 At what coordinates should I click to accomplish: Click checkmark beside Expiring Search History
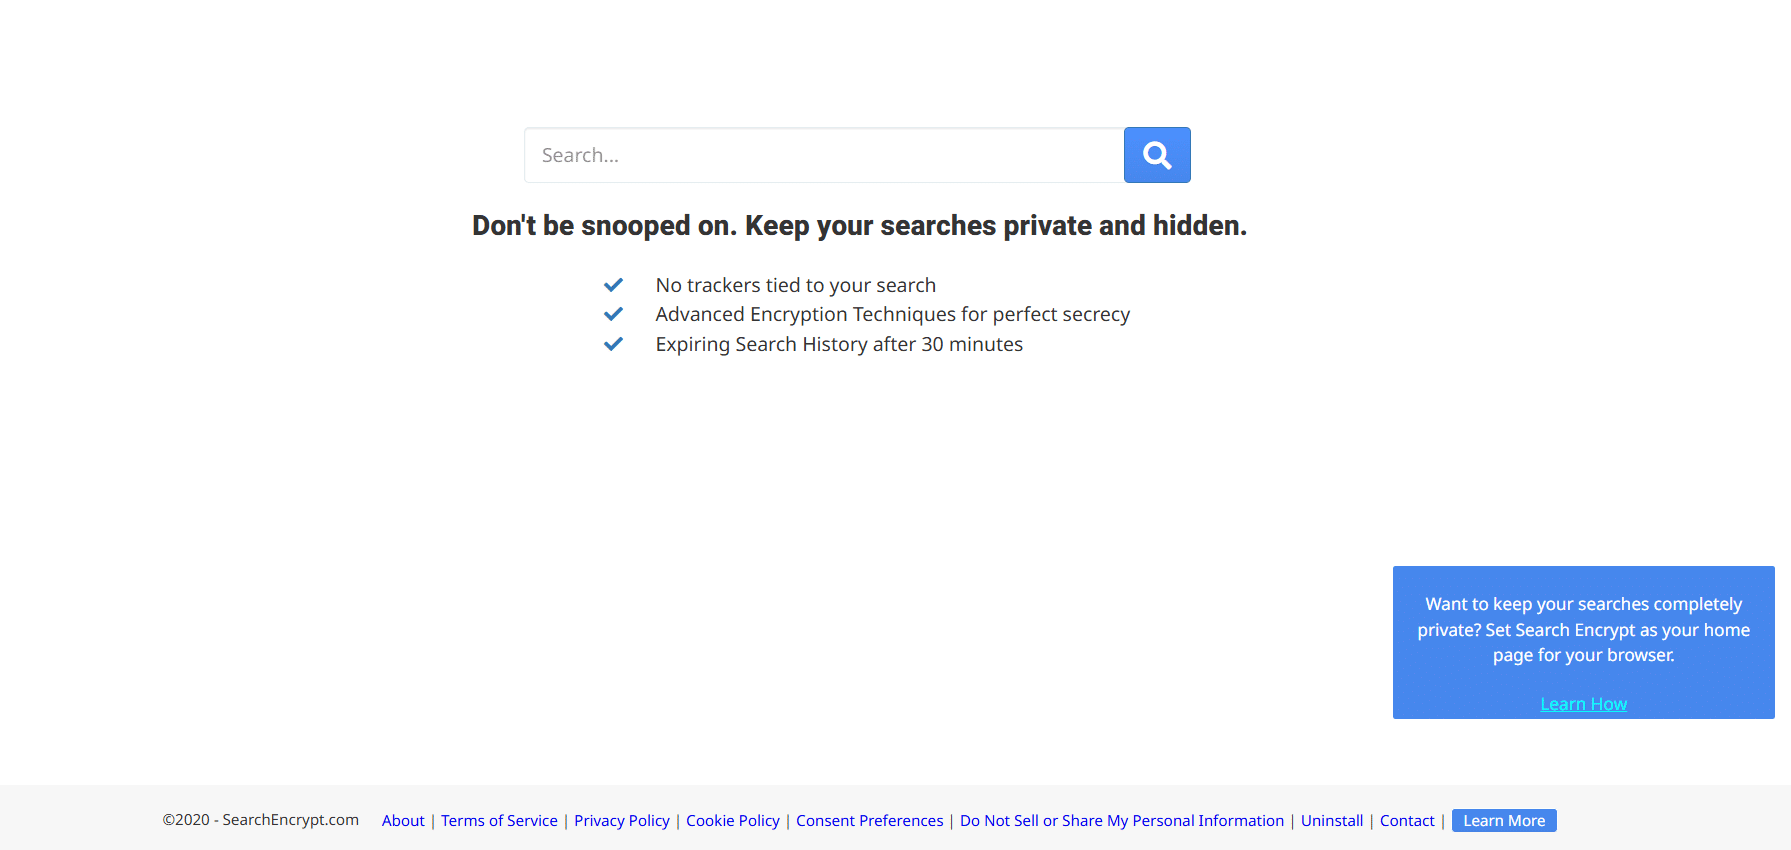[613, 344]
